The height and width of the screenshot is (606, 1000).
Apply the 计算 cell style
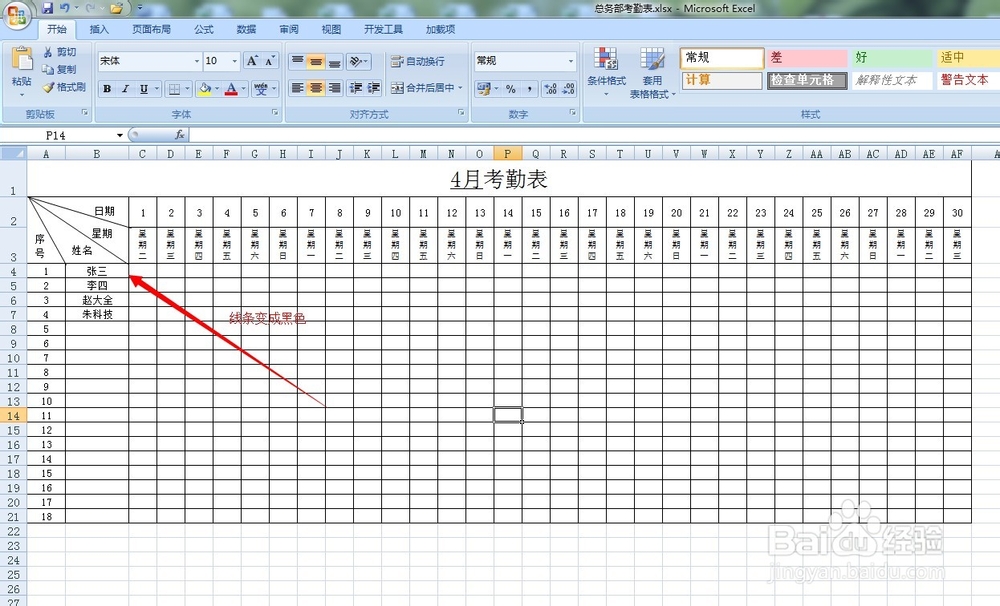[722, 80]
